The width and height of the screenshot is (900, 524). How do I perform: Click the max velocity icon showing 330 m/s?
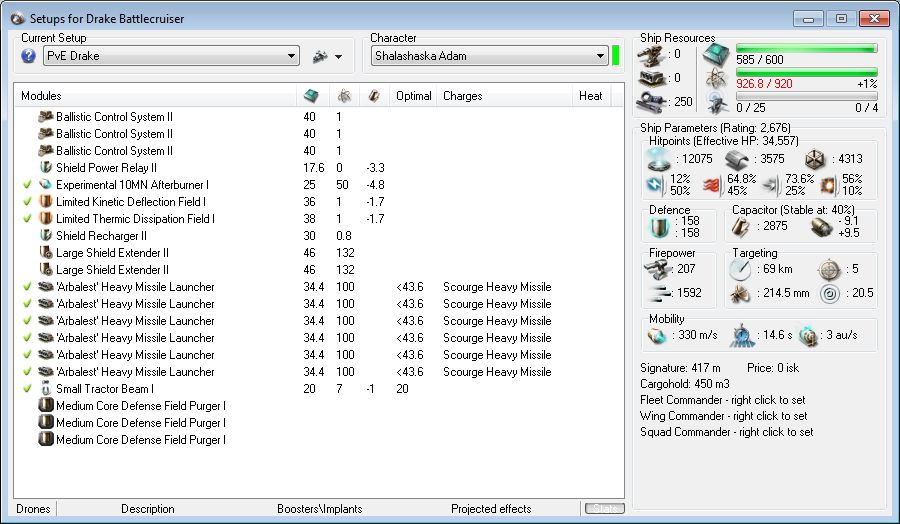[x=657, y=335]
